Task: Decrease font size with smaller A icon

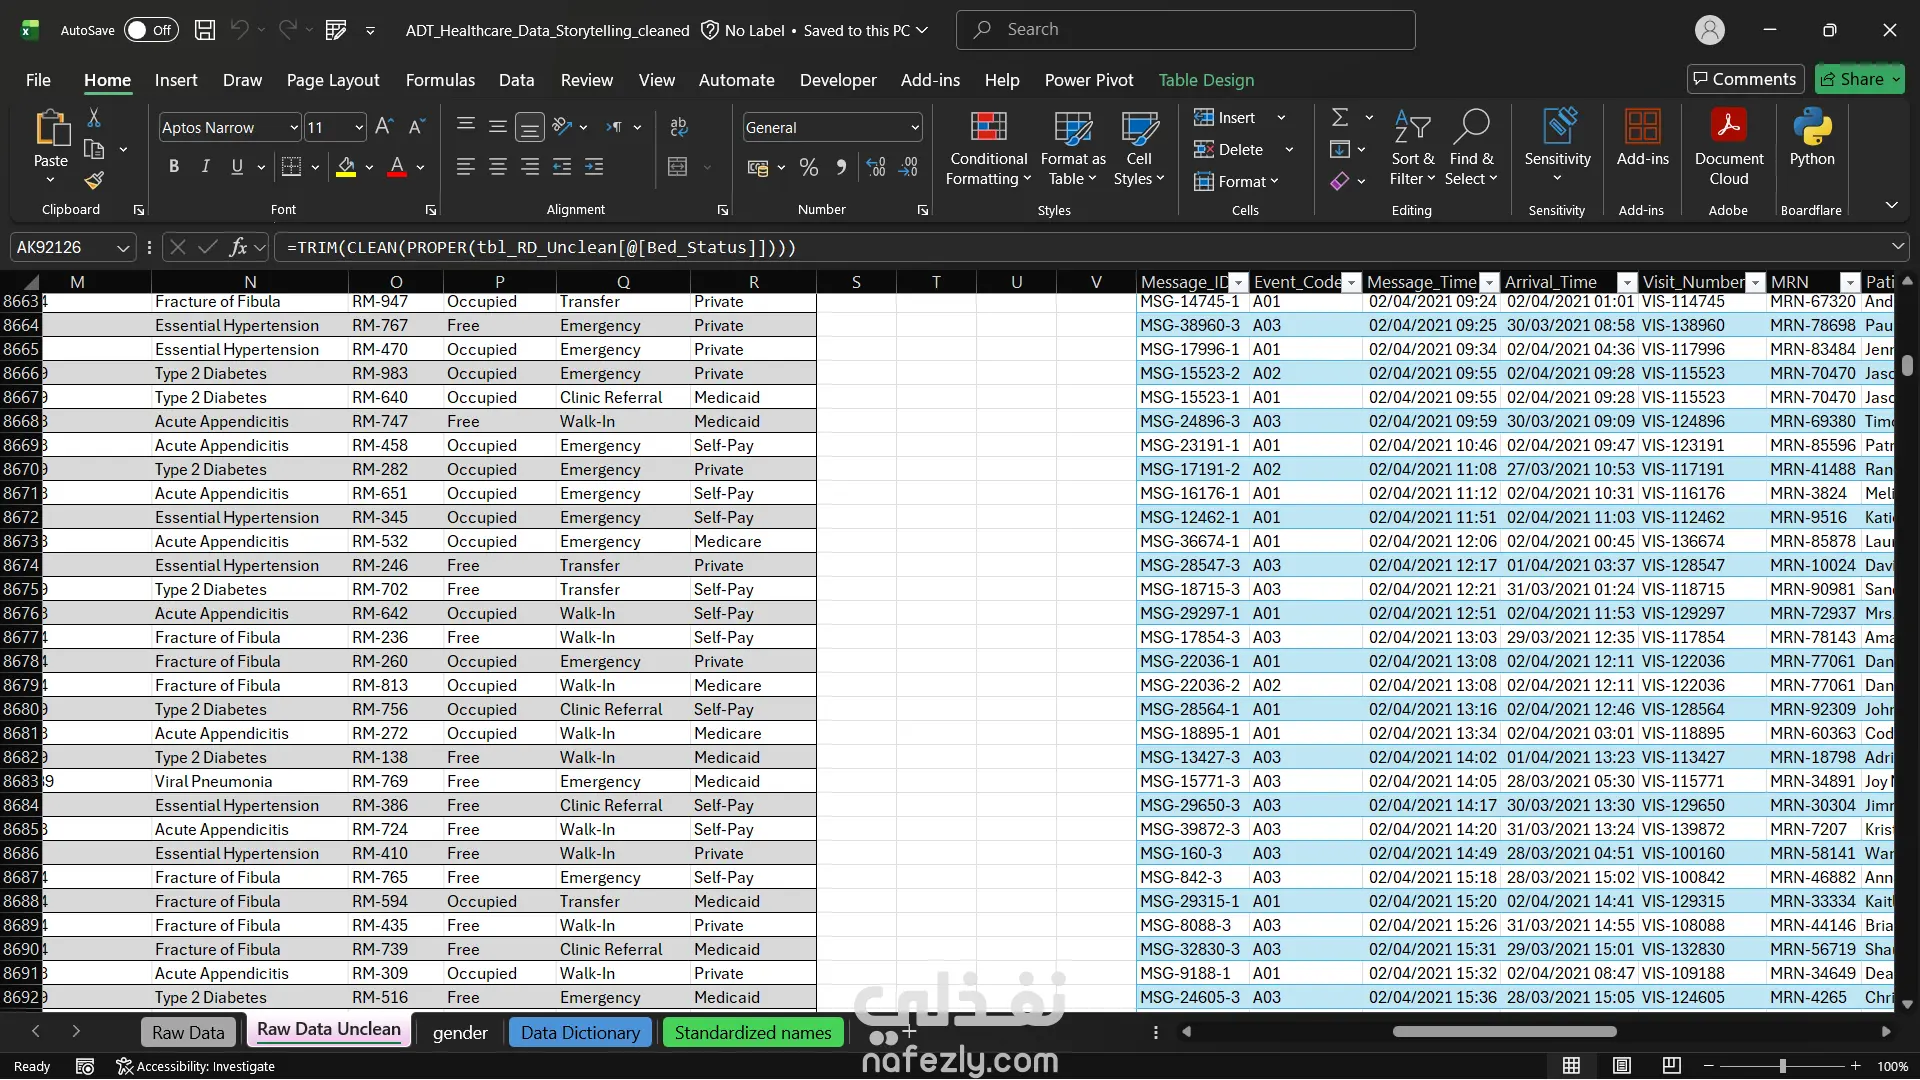Action: click(x=417, y=127)
